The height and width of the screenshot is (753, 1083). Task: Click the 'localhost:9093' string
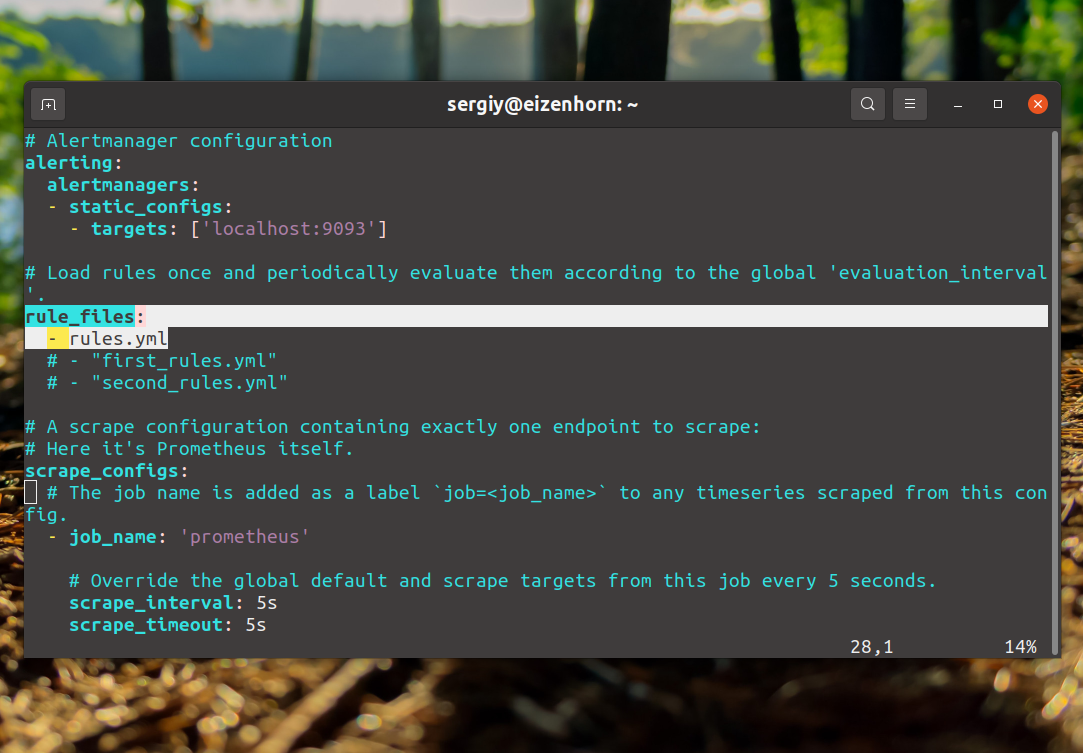click(289, 229)
